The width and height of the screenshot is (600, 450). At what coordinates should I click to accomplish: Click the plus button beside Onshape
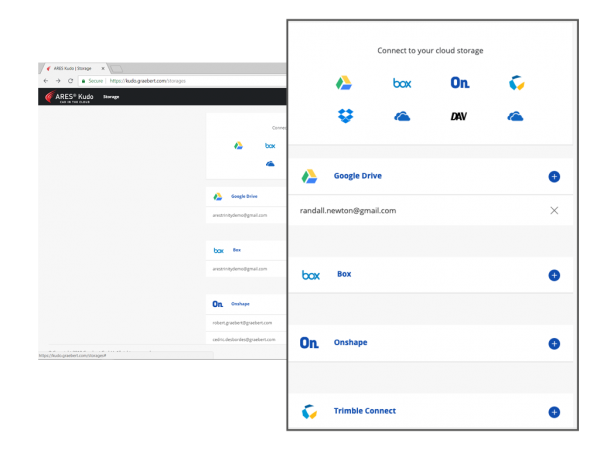point(554,343)
